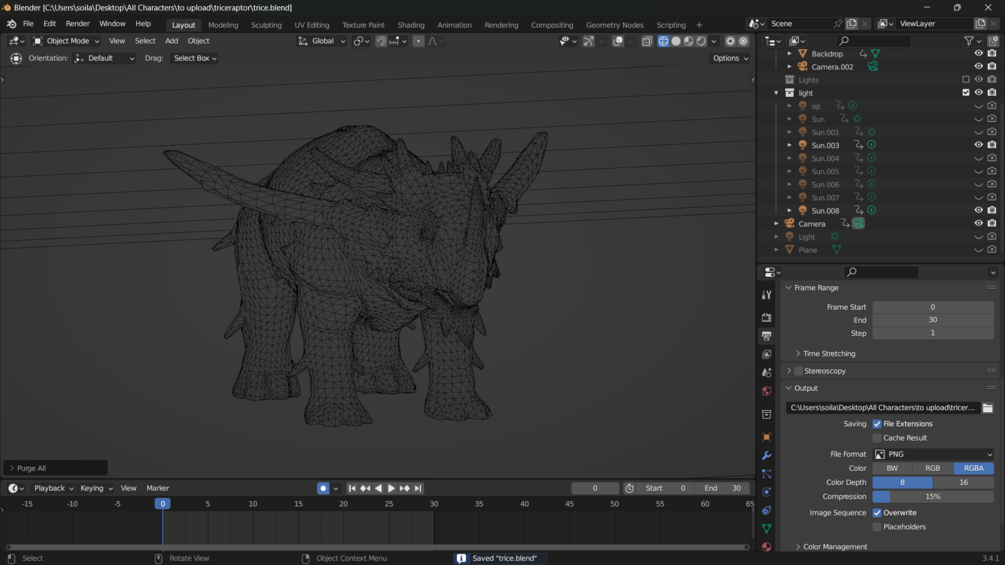Viewport: 1005px width, 565px height.
Task: Open the Modifier properties wrench icon
Action: 767,455
